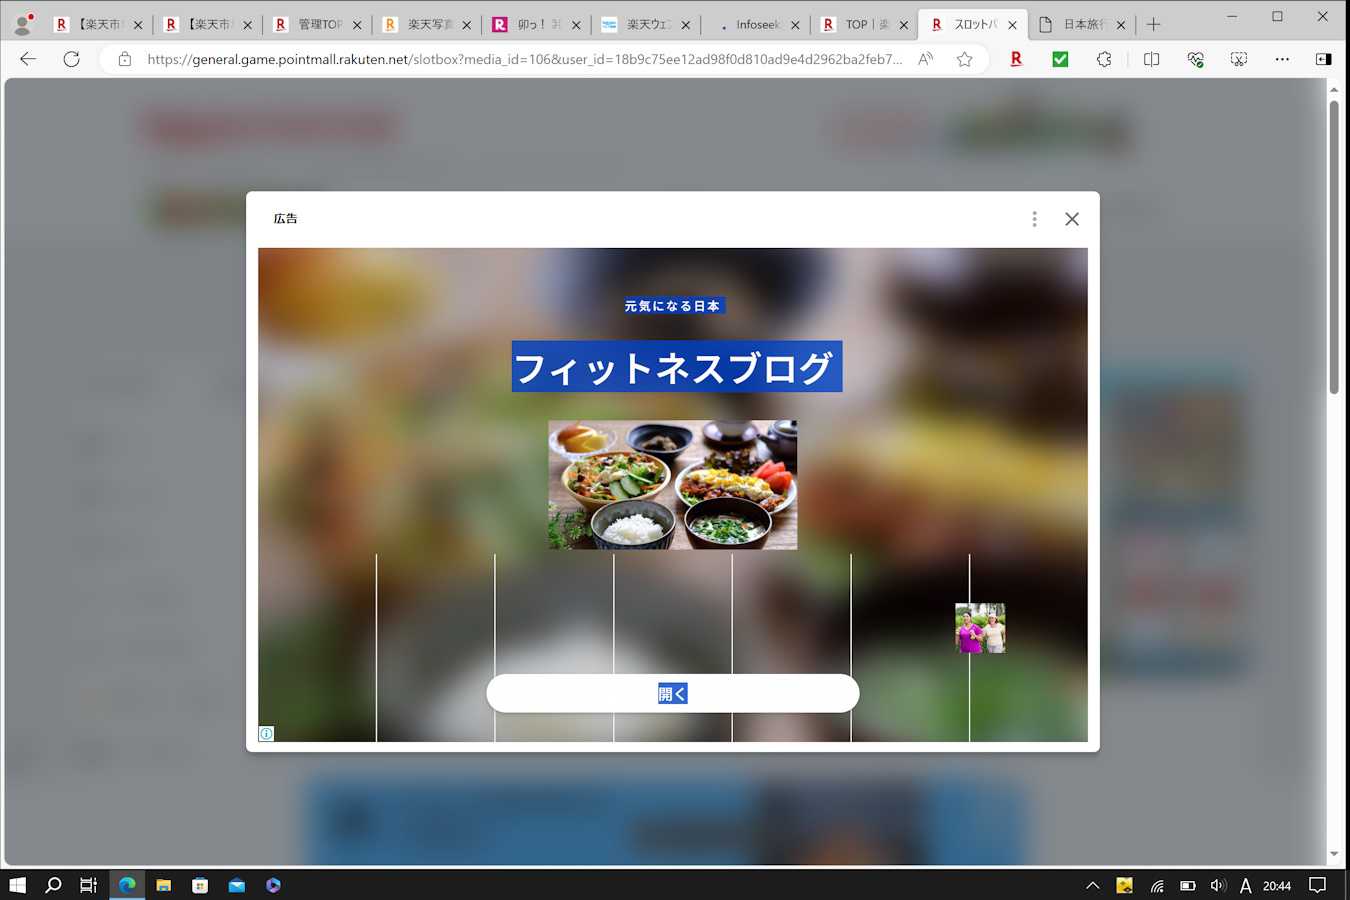Open a new browser tab
Viewport: 1350px width, 900px height.
tap(1153, 24)
